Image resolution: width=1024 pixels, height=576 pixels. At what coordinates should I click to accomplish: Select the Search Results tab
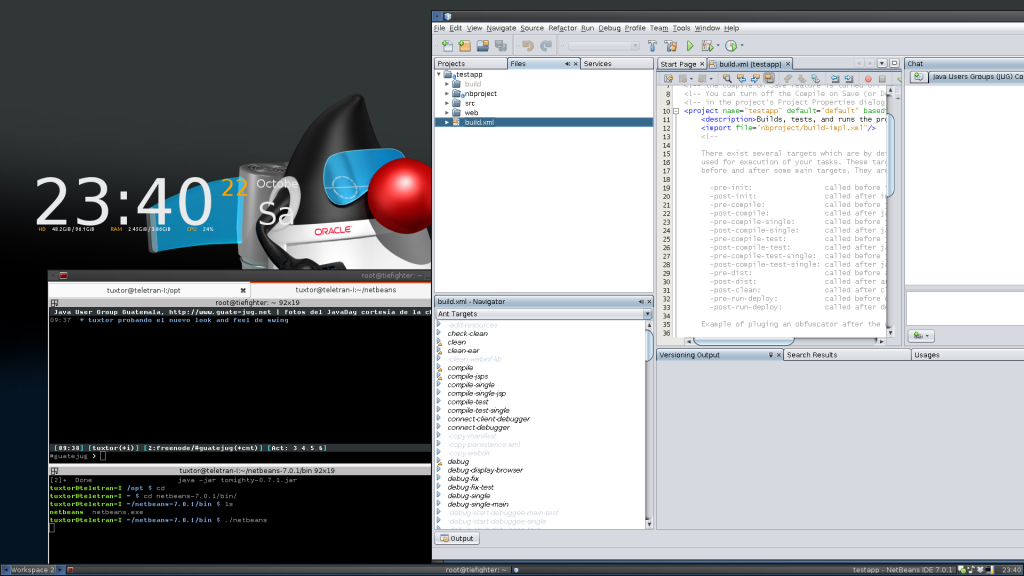tap(812, 355)
